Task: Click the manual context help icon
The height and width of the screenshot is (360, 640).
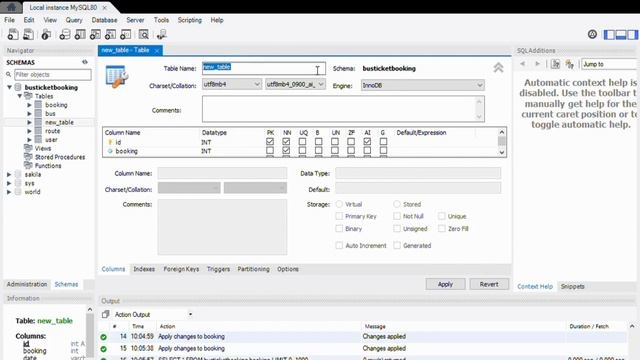Action: tap(555, 64)
